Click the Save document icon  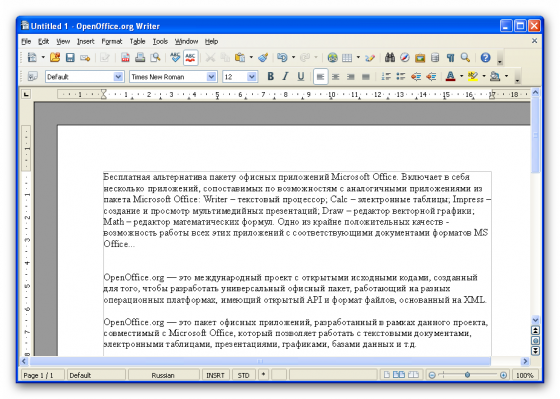(x=70, y=58)
